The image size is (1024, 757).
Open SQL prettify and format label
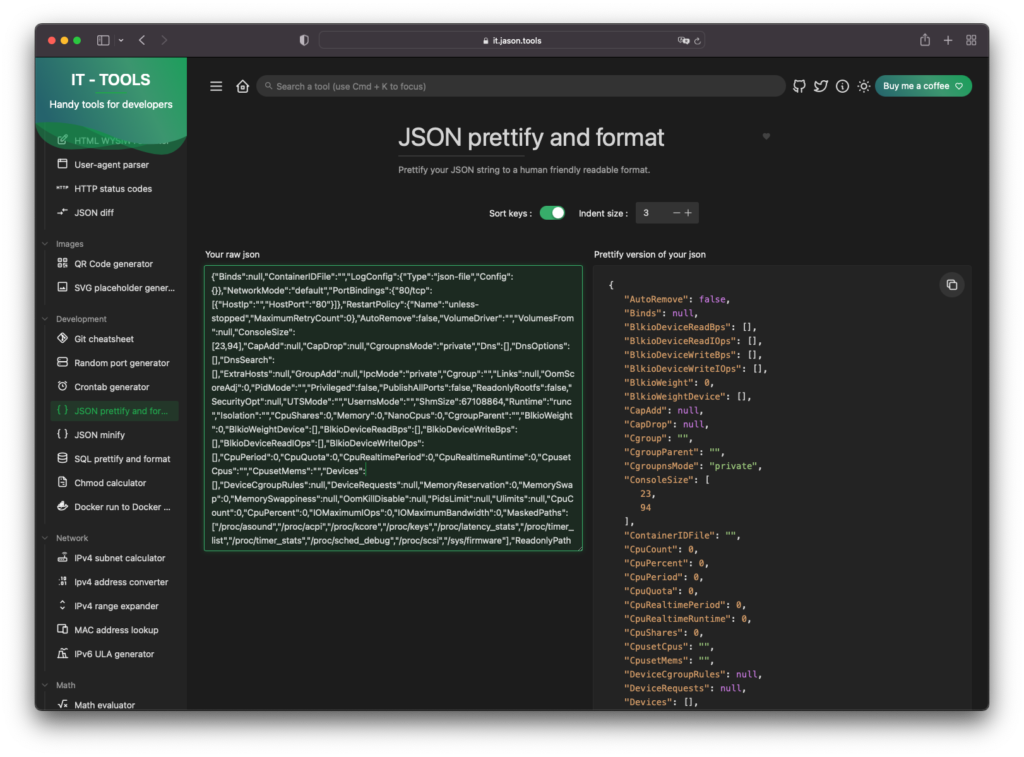pyautogui.click(x=122, y=459)
